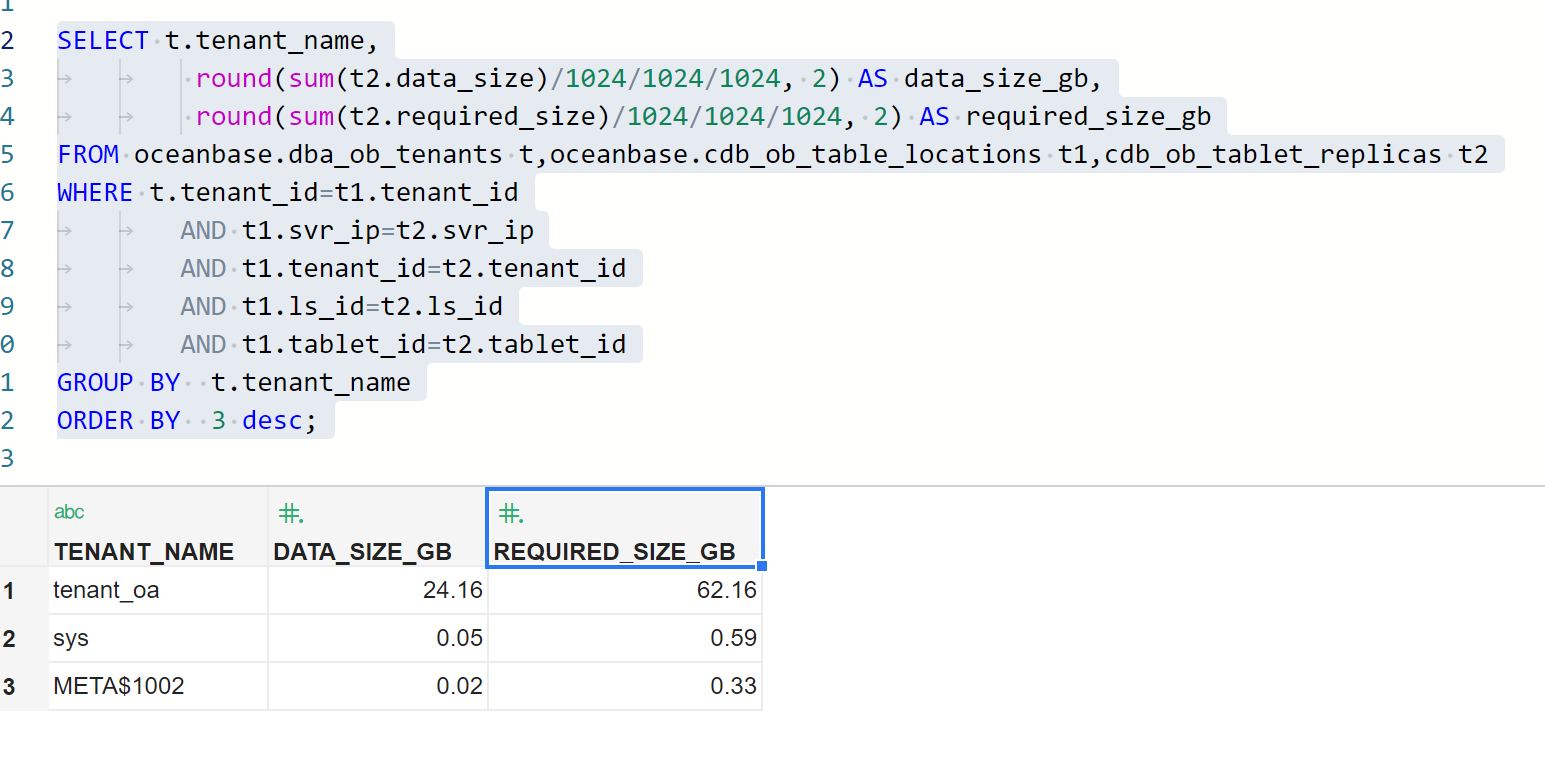Click the SELECT keyword in the editor

click(103, 41)
